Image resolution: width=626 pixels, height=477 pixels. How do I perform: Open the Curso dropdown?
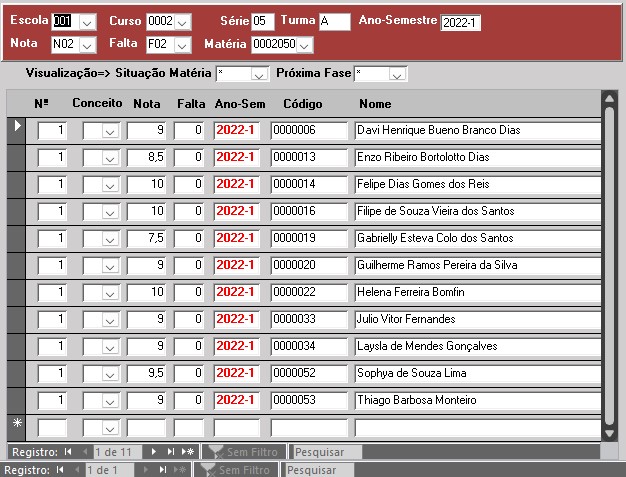182,22
